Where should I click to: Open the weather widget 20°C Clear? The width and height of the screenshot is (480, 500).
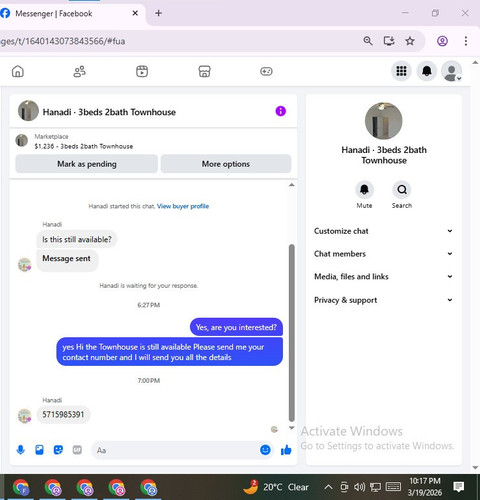(x=276, y=487)
